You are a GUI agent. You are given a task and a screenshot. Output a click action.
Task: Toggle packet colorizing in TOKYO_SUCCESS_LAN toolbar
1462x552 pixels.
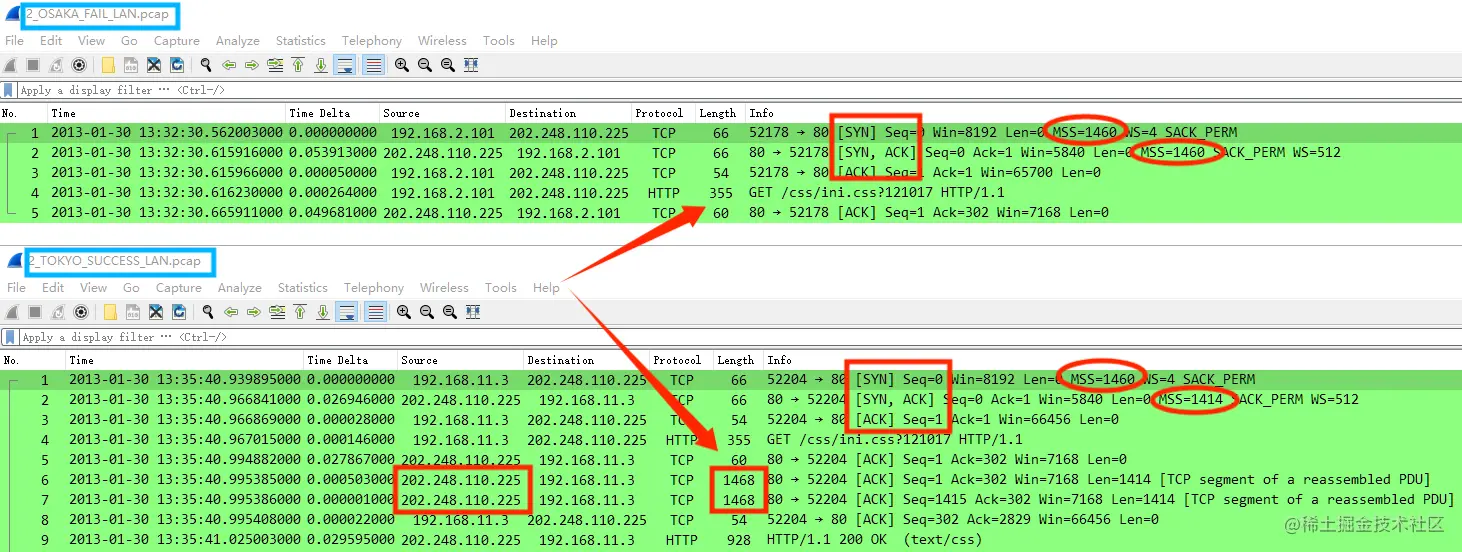tap(375, 312)
